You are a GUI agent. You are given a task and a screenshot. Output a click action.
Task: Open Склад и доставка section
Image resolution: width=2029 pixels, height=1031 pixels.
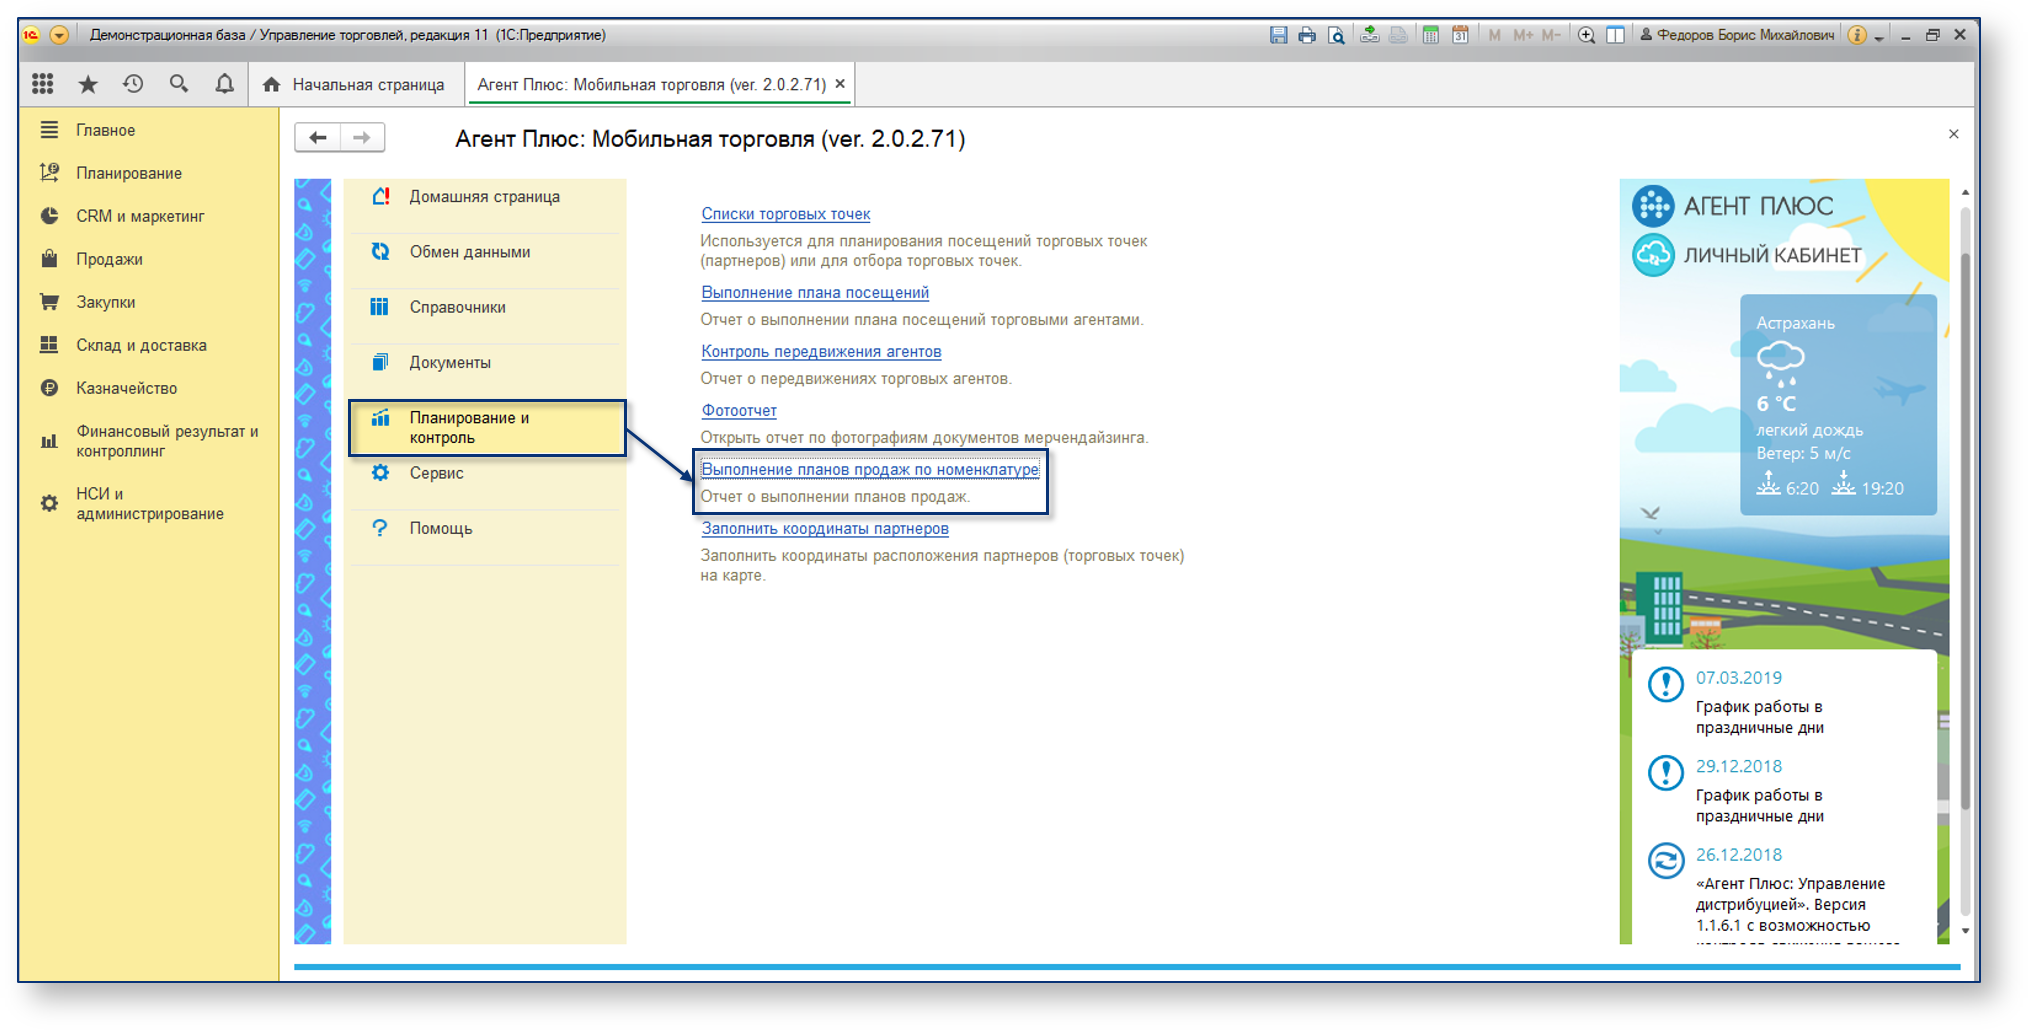[x=148, y=345]
